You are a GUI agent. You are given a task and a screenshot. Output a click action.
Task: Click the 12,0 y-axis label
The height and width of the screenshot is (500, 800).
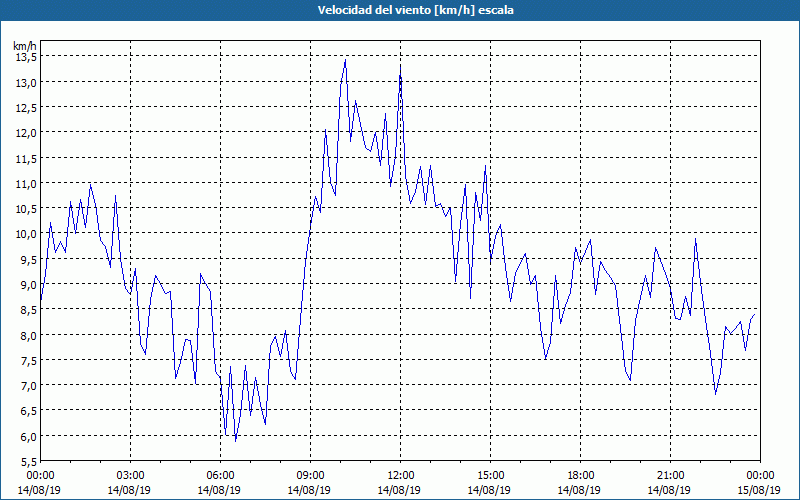[x=26, y=133]
